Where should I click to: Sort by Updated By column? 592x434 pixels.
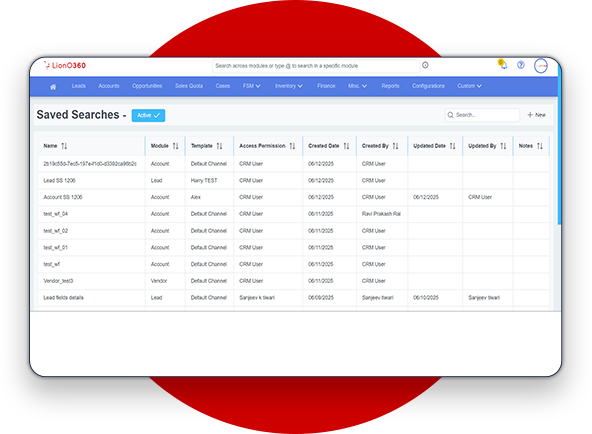[x=503, y=146]
